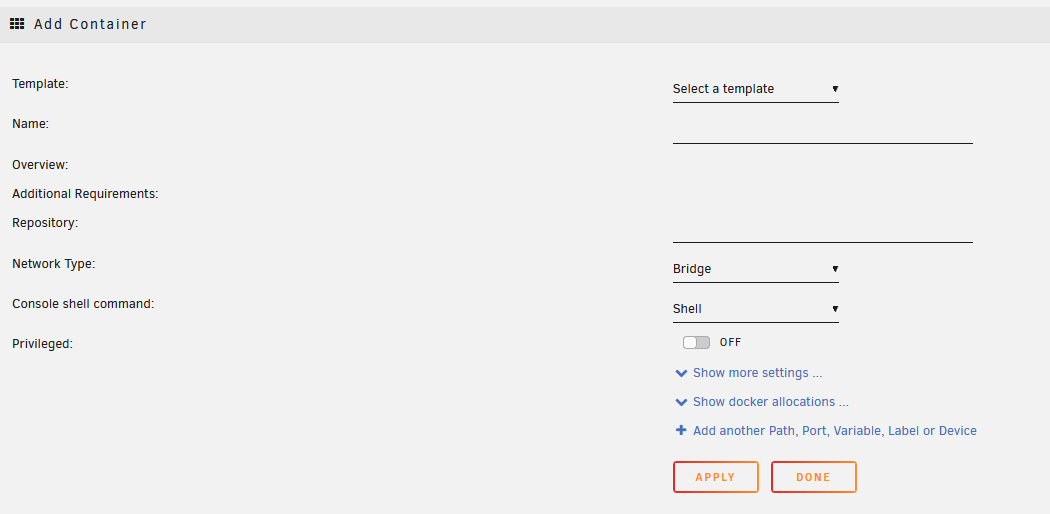
Task: Click the Add Container header title
Action: coord(90,24)
